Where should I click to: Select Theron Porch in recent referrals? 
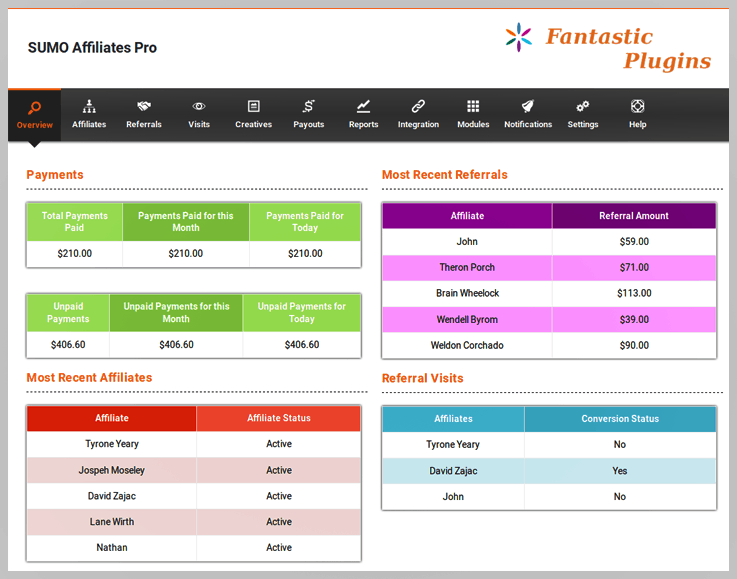pos(467,267)
